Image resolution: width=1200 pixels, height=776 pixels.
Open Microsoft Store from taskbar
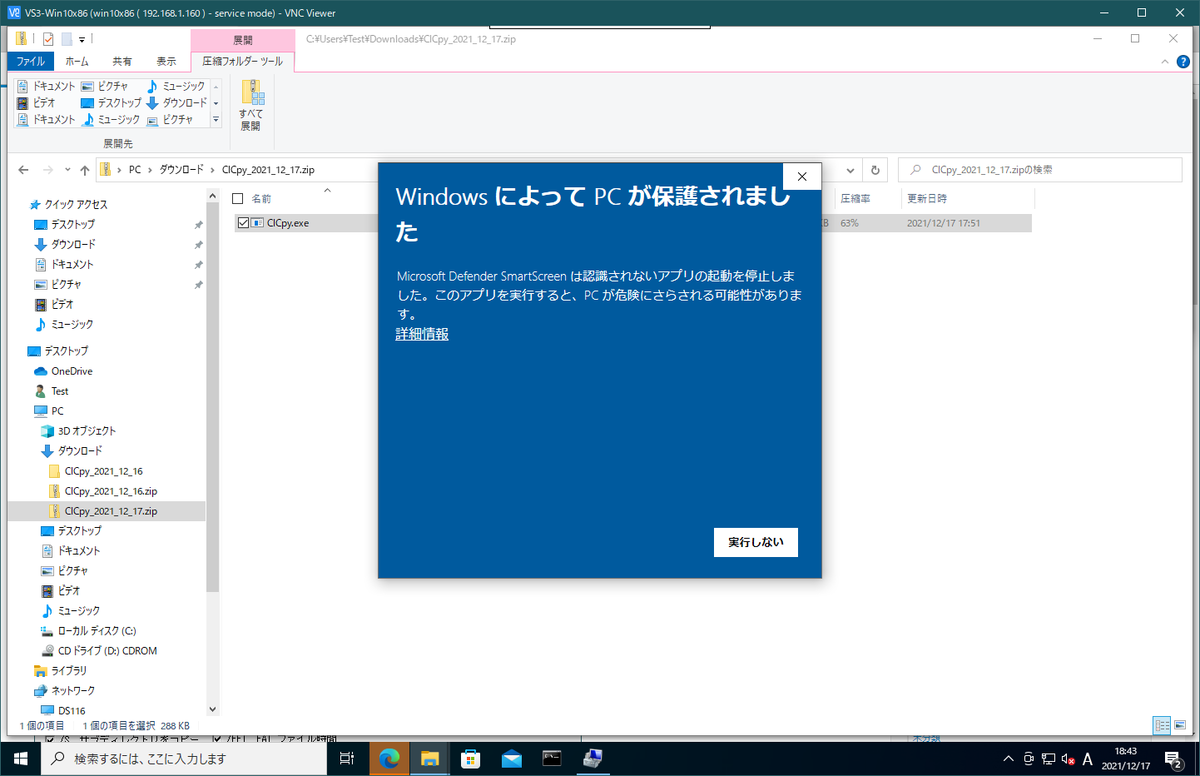pyautogui.click(x=470, y=758)
